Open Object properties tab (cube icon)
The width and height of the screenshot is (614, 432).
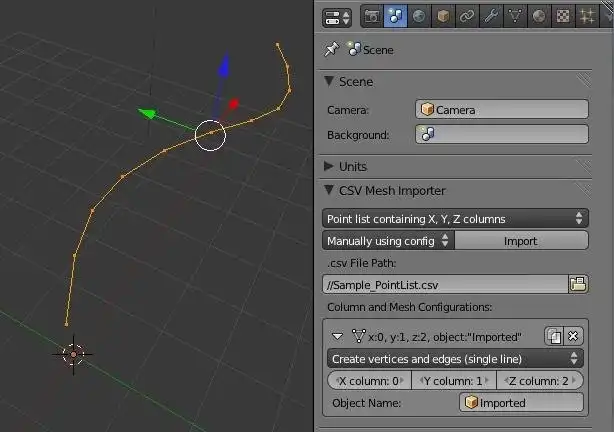443,16
